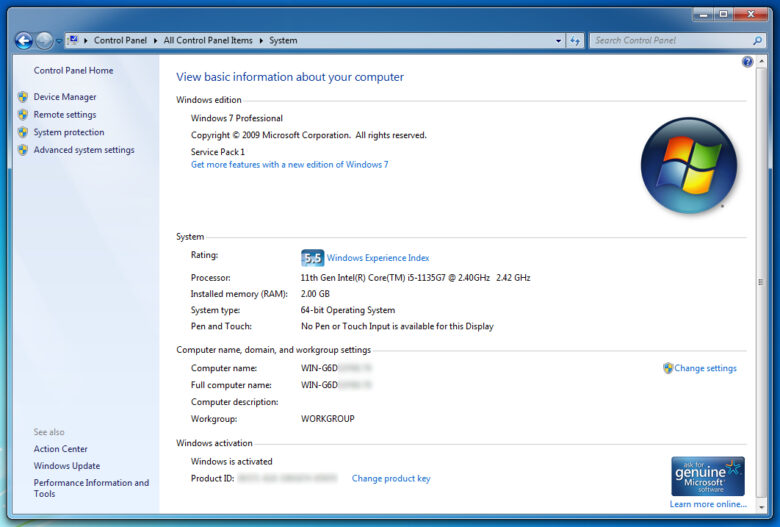Click the View basic information heading
780x527 pixels.
(290, 77)
